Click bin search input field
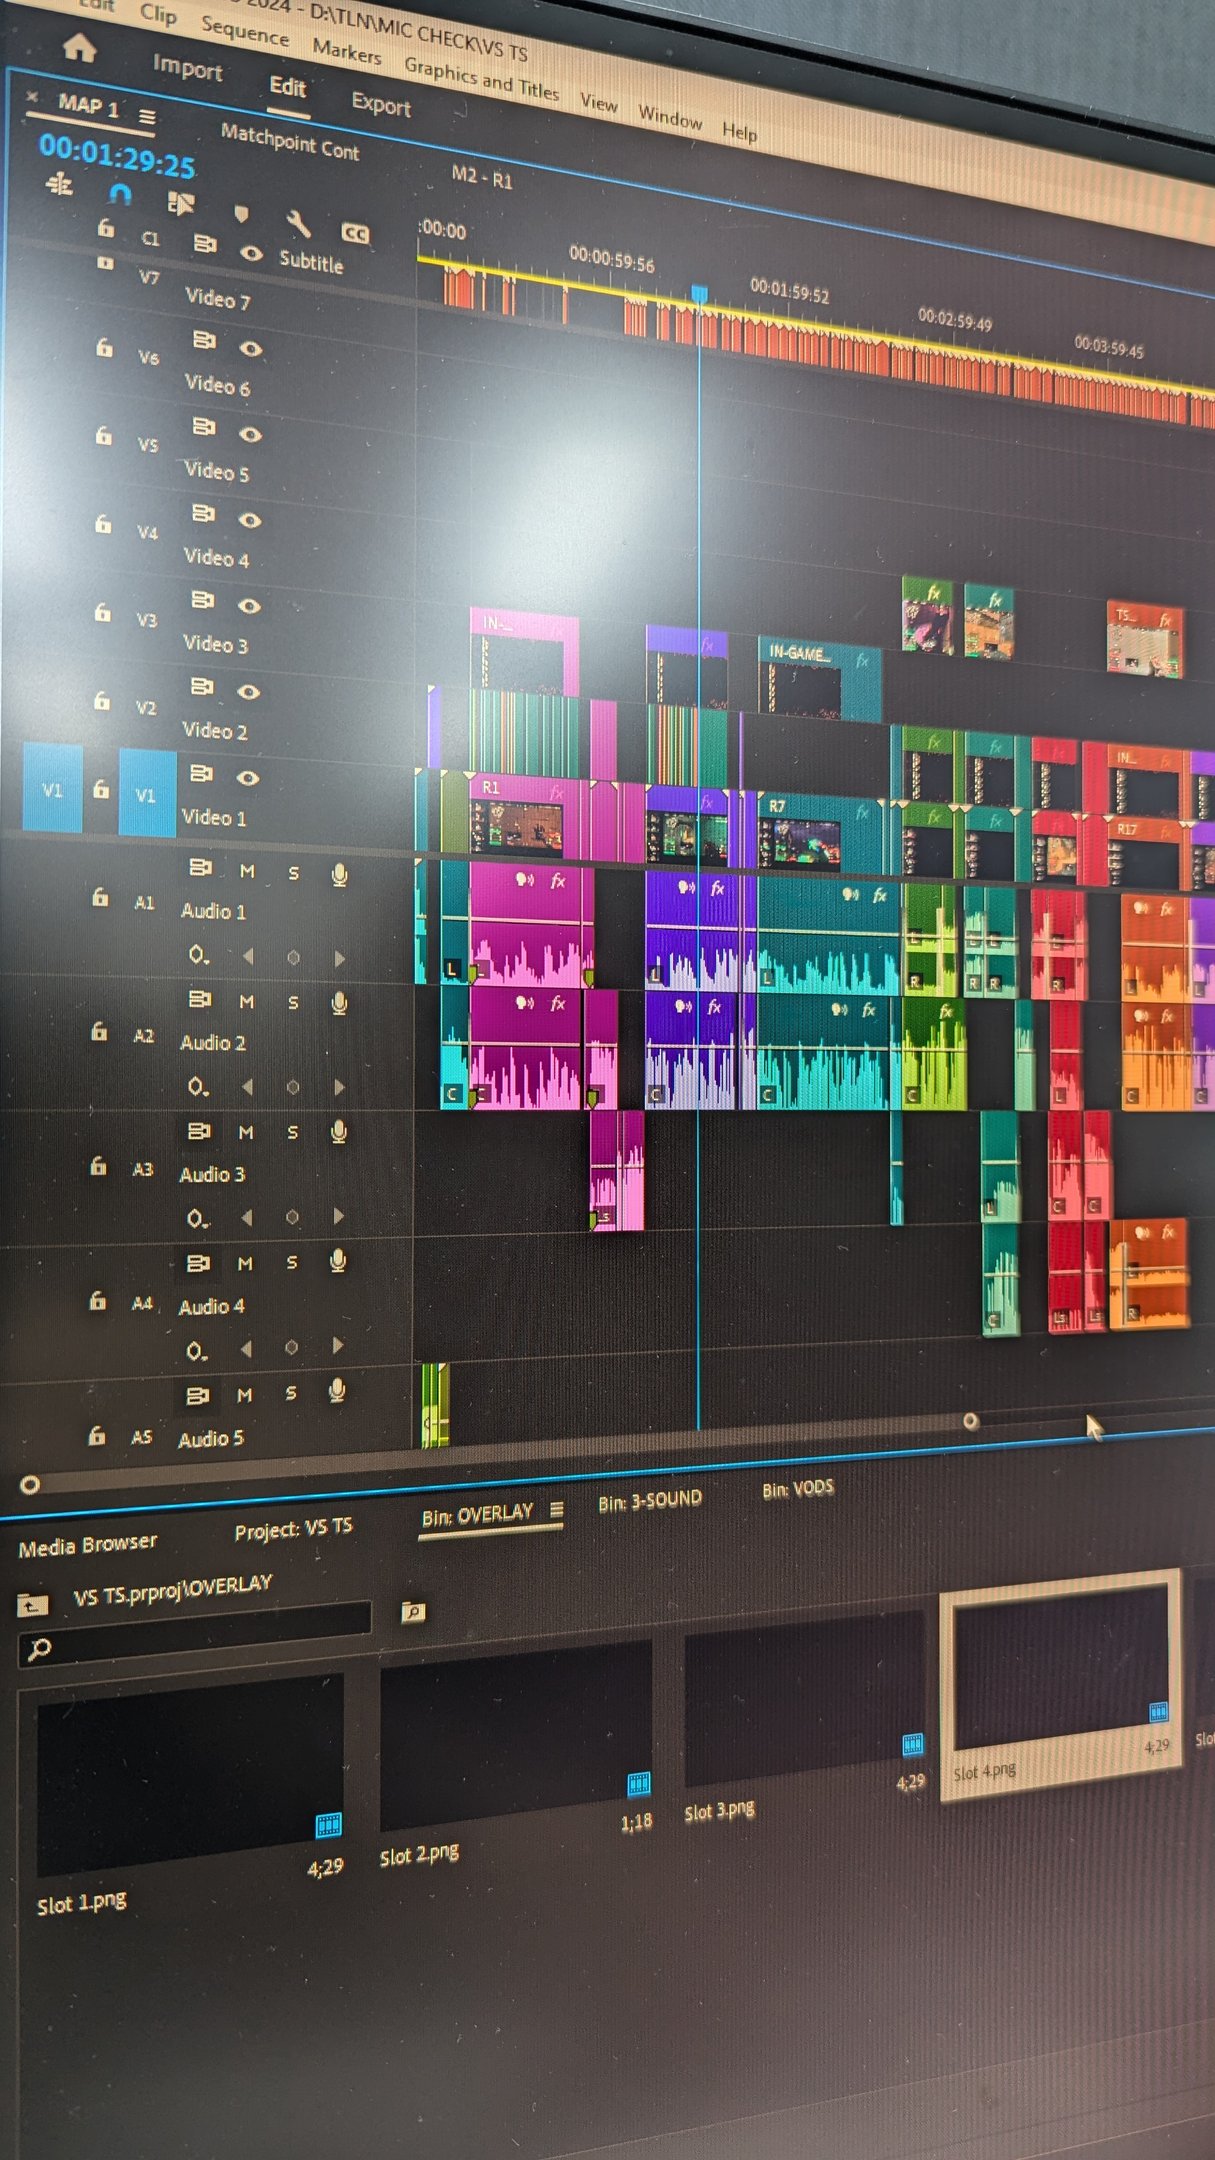The width and height of the screenshot is (1215, 2160). pyautogui.click(x=195, y=1634)
